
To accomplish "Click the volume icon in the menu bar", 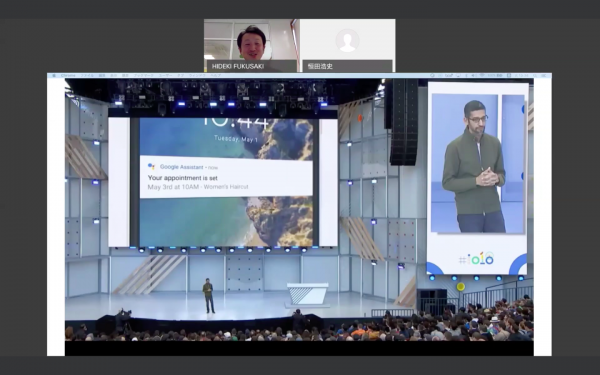I will click(473, 76).
